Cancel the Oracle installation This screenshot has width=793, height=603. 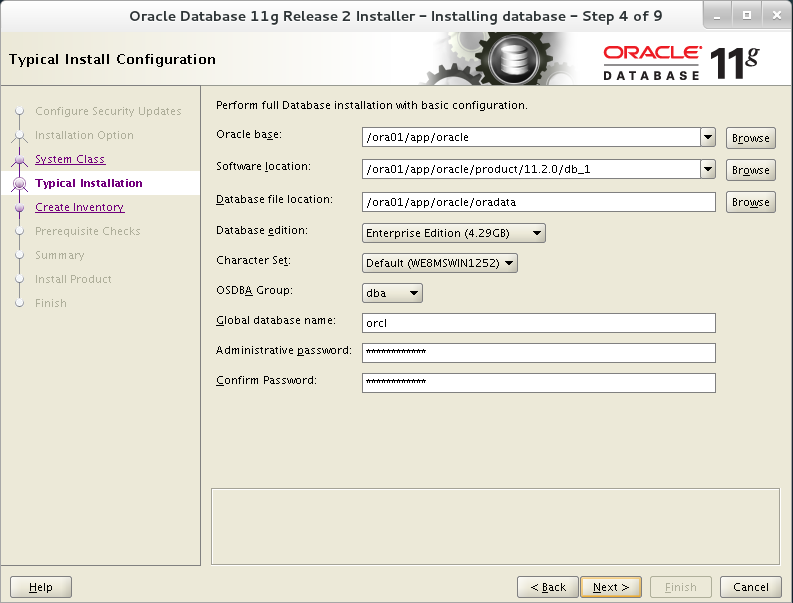click(x=750, y=587)
